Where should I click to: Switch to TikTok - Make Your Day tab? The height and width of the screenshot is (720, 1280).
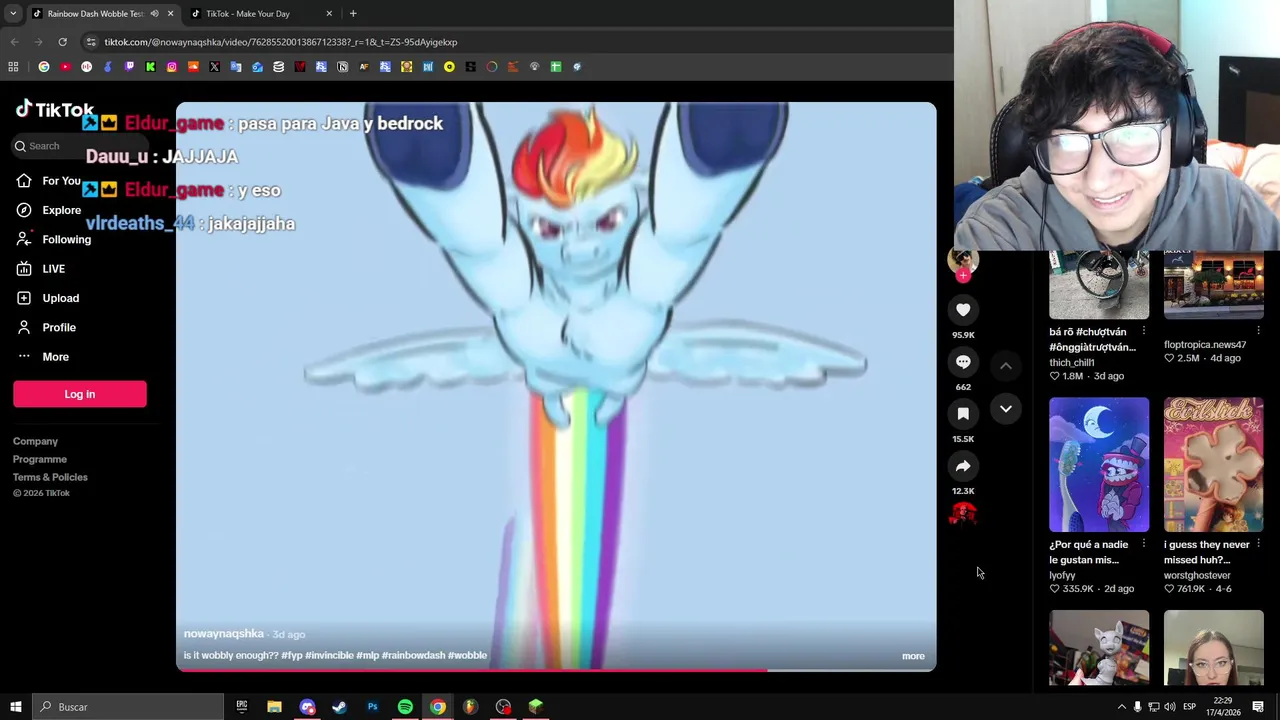coord(262,14)
